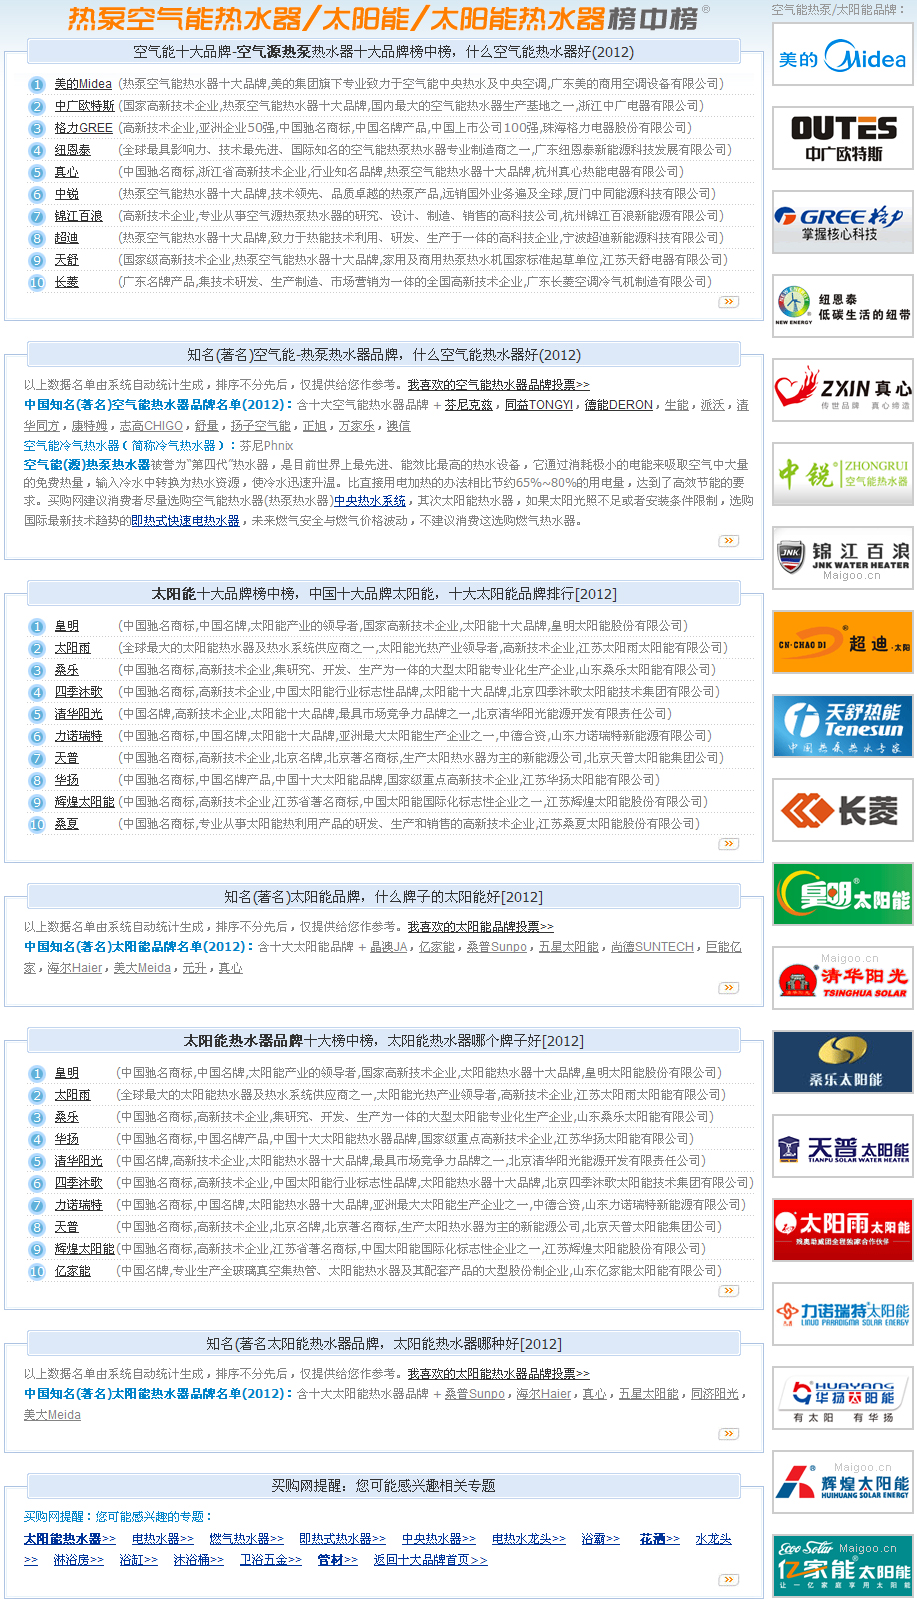Screen dimensions: 917x1602
Task: Open the 美的Midea text link in the list
Action: tap(83, 84)
